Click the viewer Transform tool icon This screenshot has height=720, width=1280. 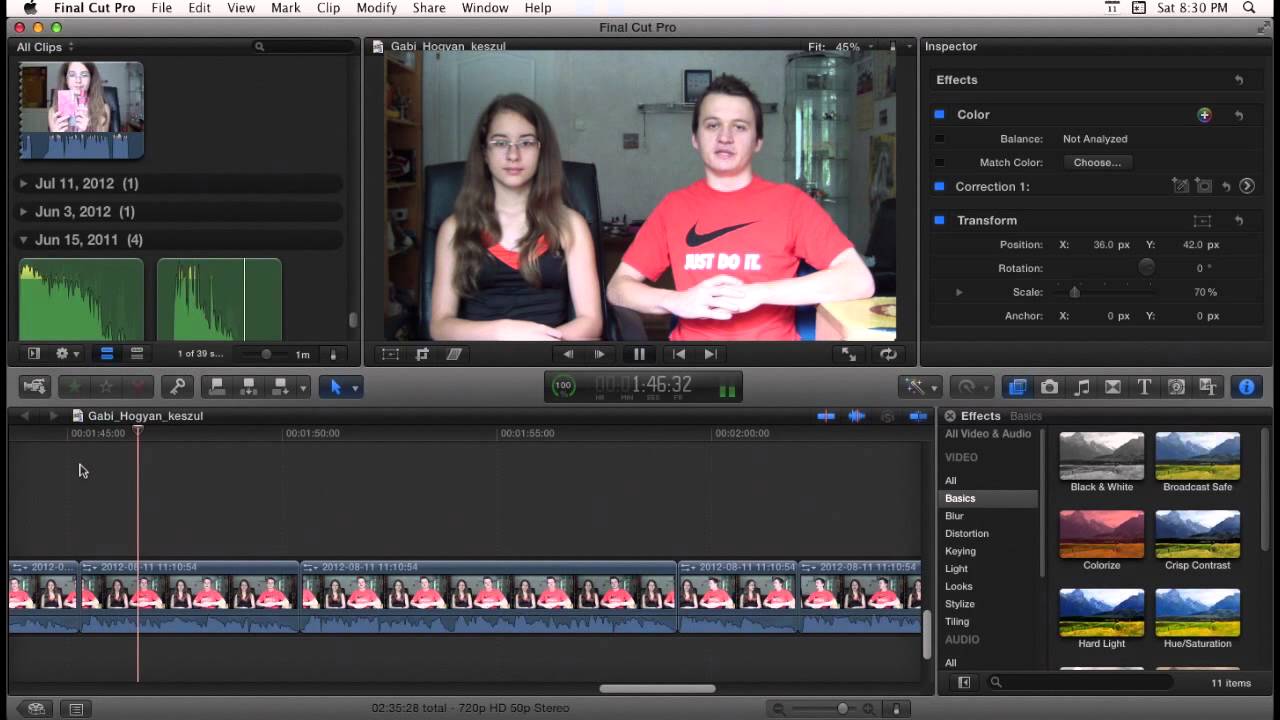[x=390, y=354]
